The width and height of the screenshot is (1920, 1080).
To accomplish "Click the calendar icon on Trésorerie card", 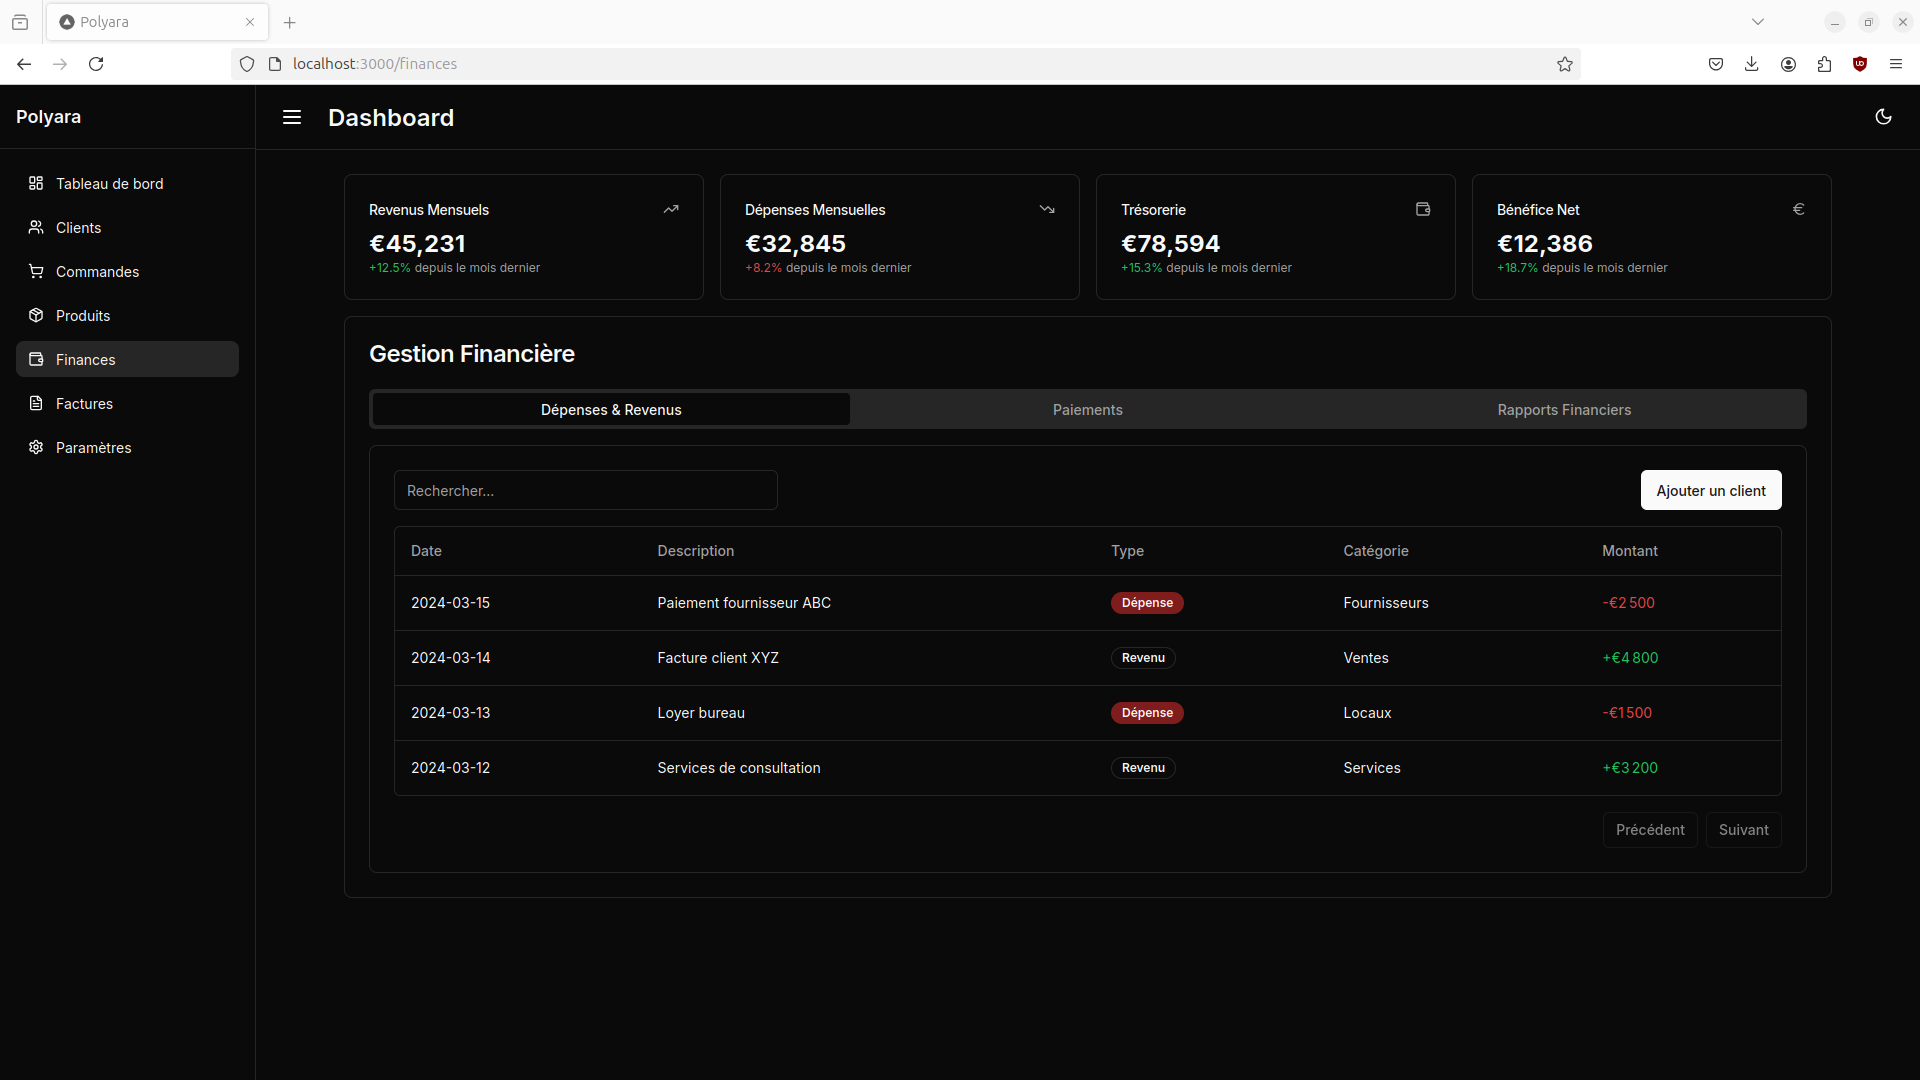I will click(x=1423, y=209).
